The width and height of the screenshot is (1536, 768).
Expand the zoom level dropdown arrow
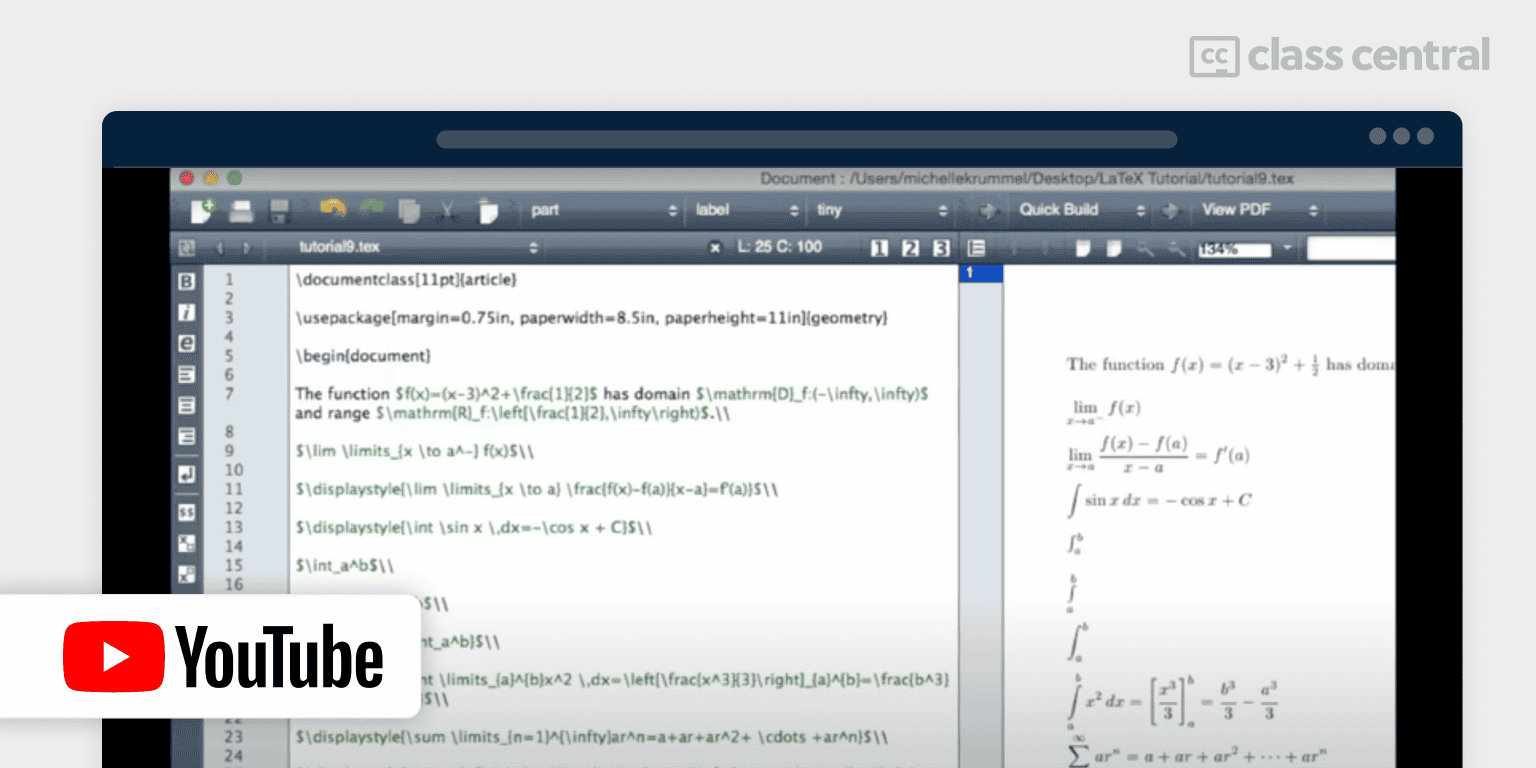pyautogui.click(x=1288, y=248)
